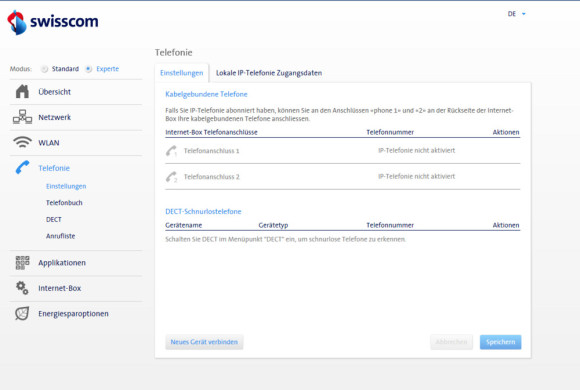This screenshot has width=580, height=390.
Task: Open the WLAN menu entry
Action: [49, 143]
